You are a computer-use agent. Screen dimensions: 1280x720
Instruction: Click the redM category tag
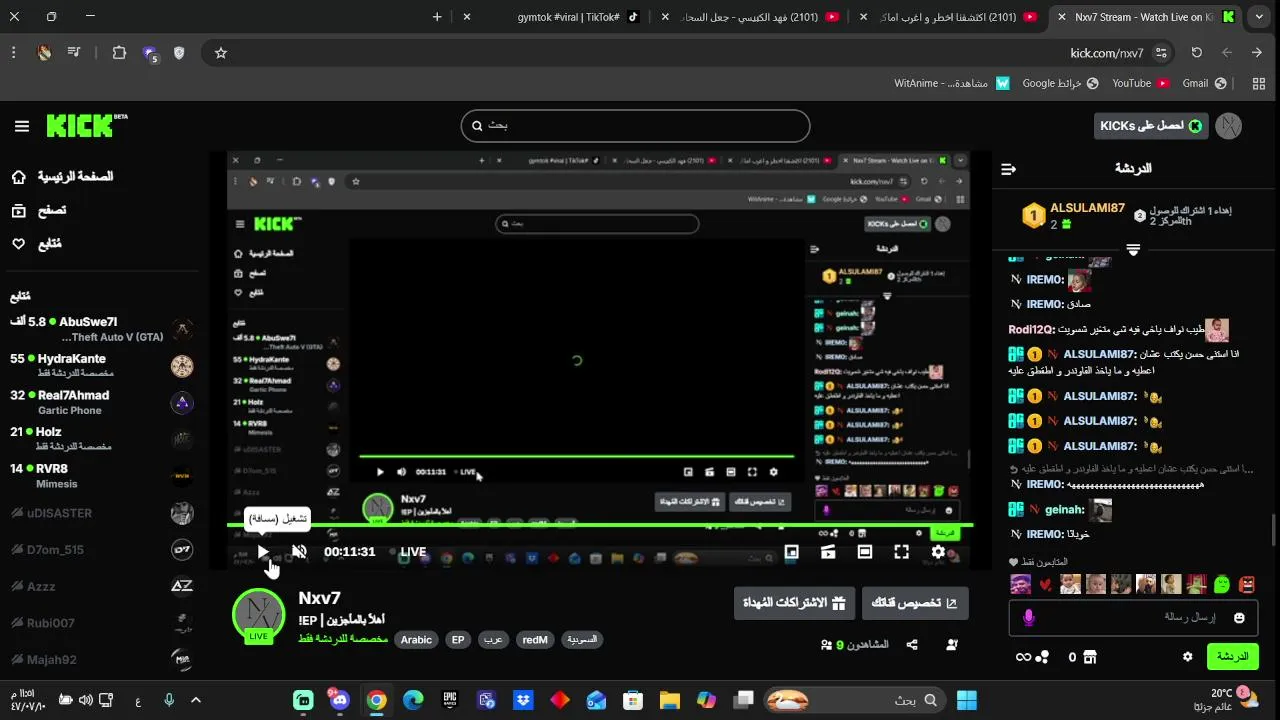pyautogui.click(x=535, y=640)
